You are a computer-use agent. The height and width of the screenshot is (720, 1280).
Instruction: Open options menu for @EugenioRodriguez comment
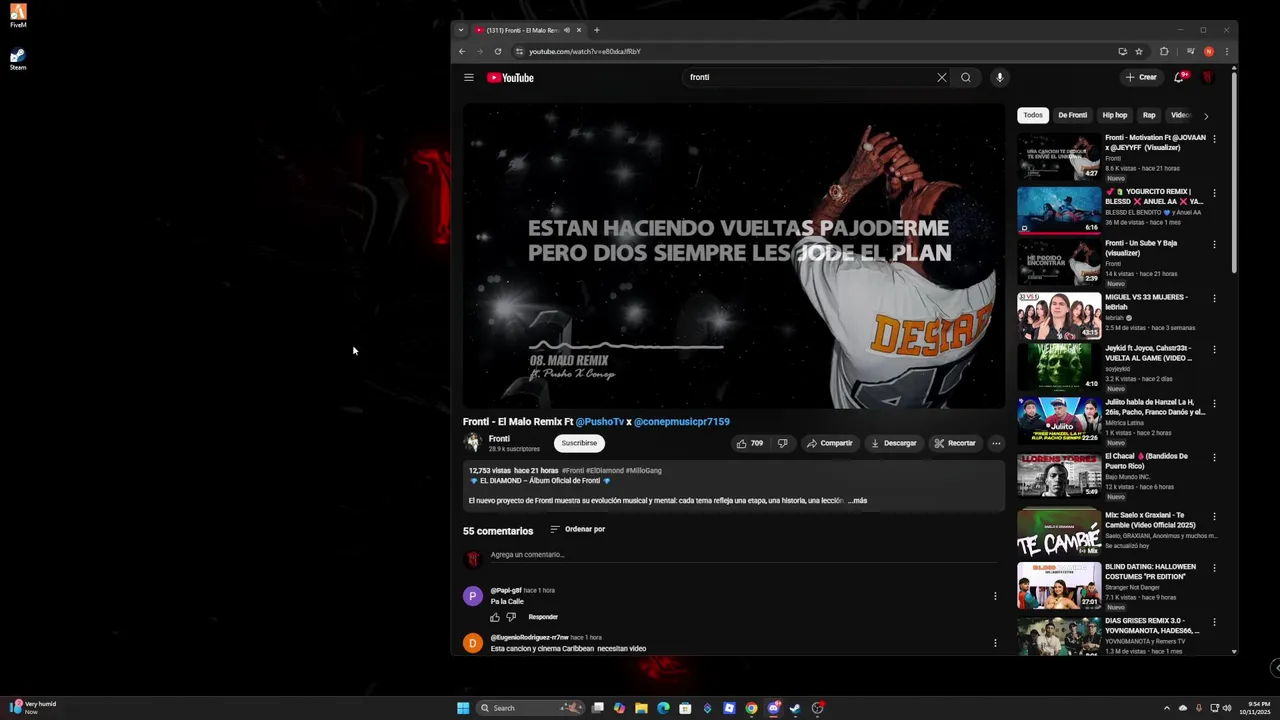(994, 643)
